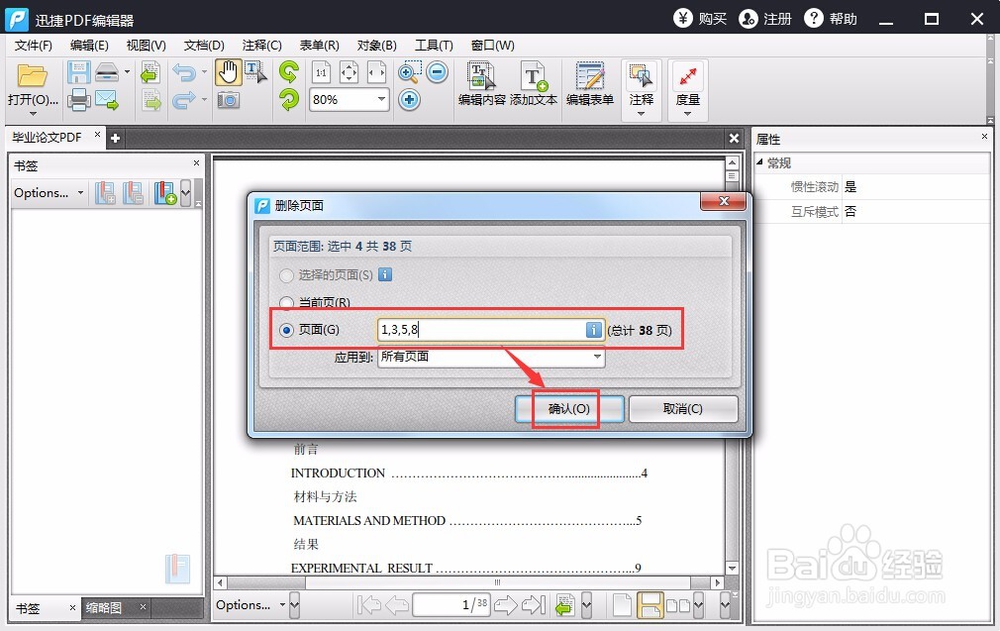
Task: Open the undo history dropdown arrow
Action: (204, 72)
